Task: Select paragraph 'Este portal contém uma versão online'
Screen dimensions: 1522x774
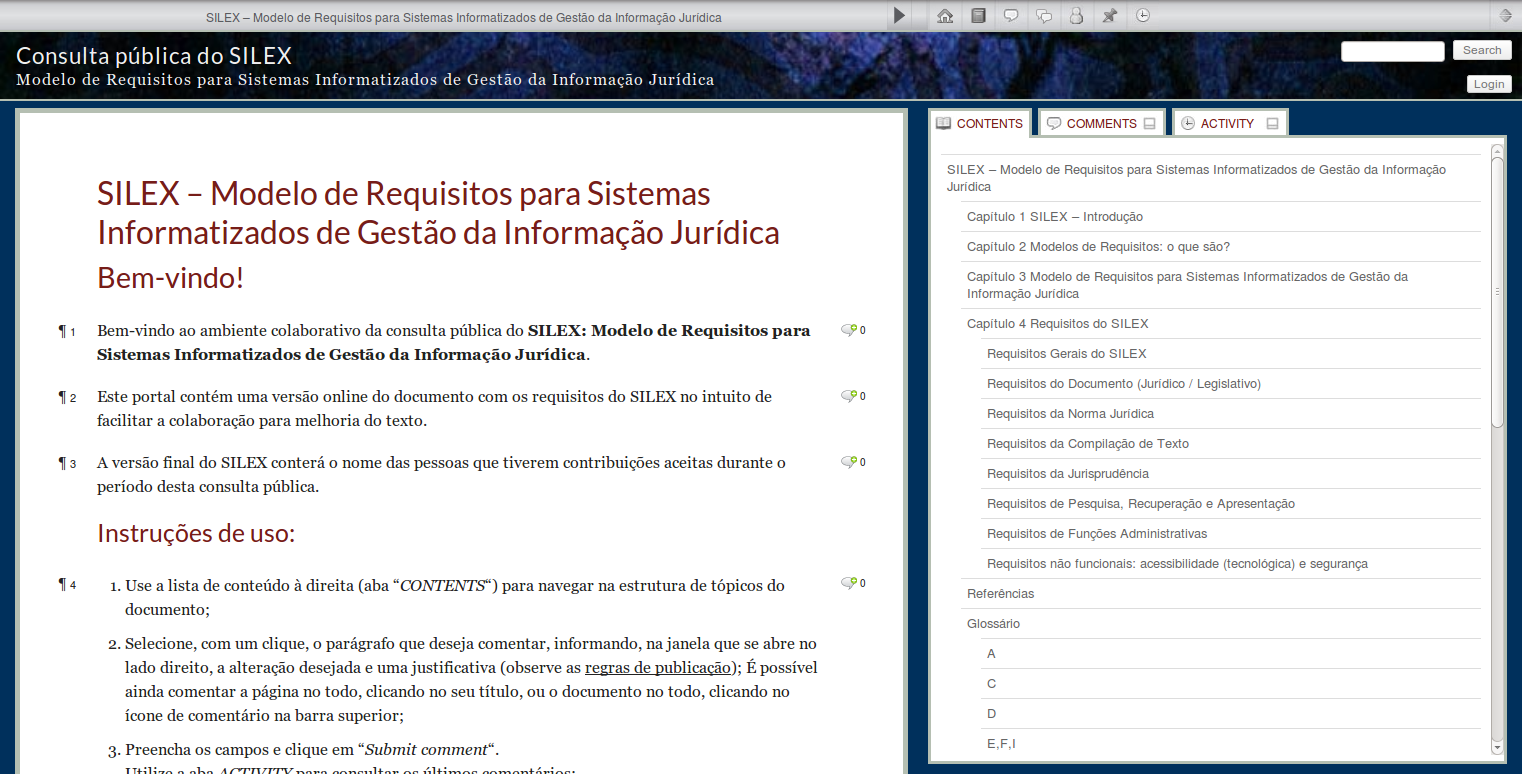Action: pyautogui.click(x=434, y=409)
